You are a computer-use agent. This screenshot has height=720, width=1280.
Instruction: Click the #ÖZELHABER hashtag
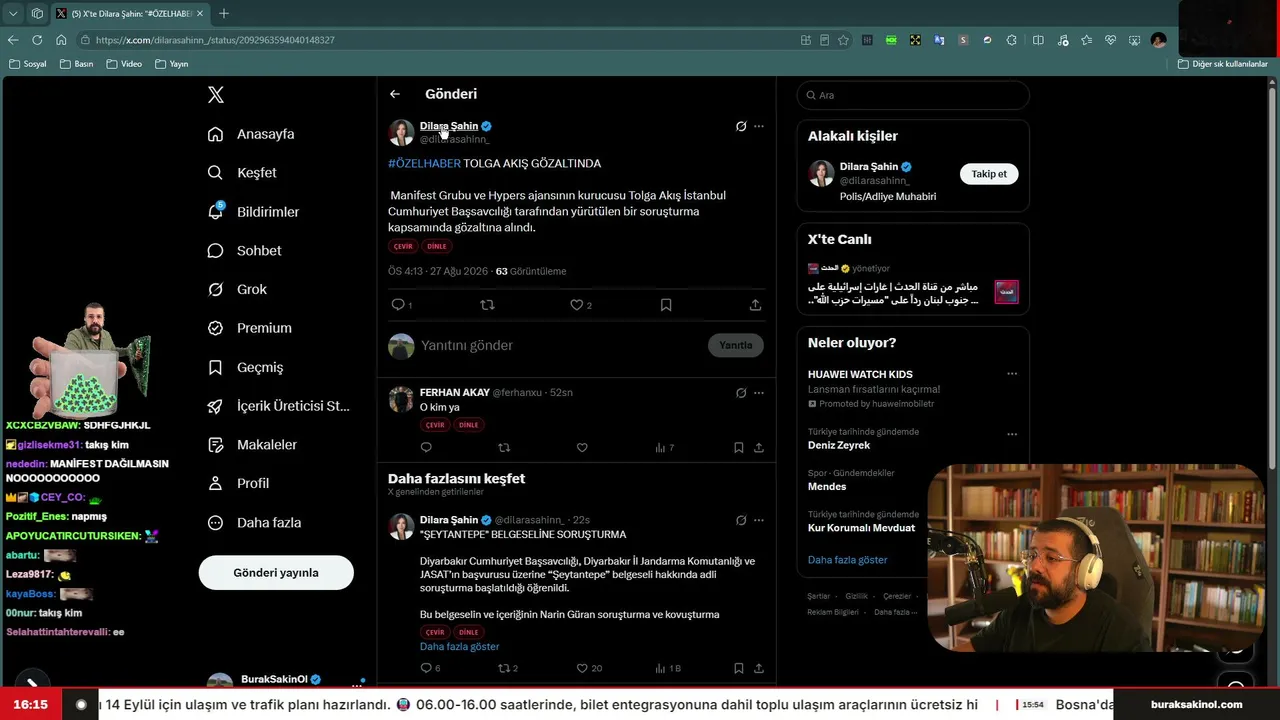click(x=424, y=163)
